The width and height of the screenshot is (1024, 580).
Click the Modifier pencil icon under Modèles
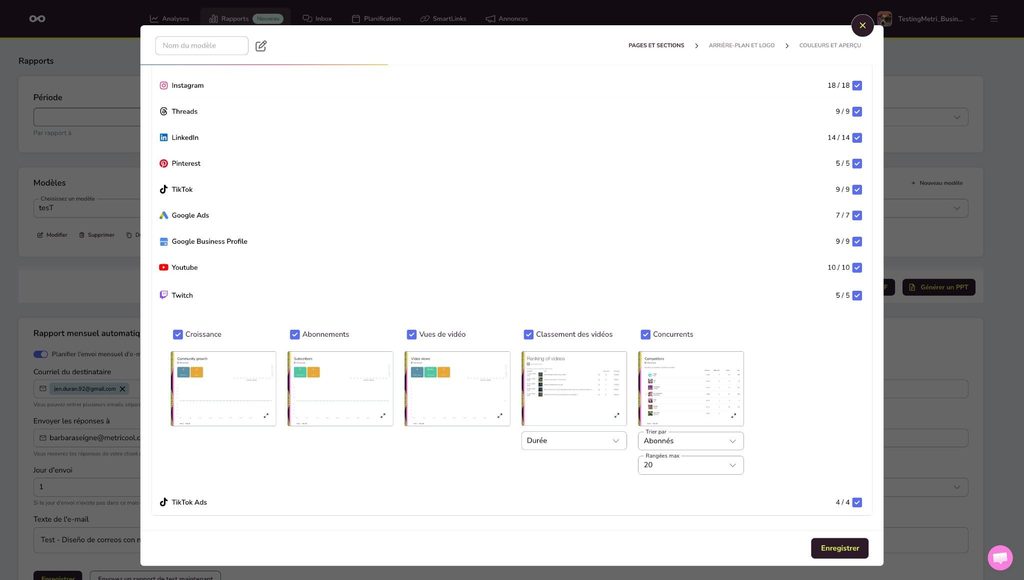point(40,235)
